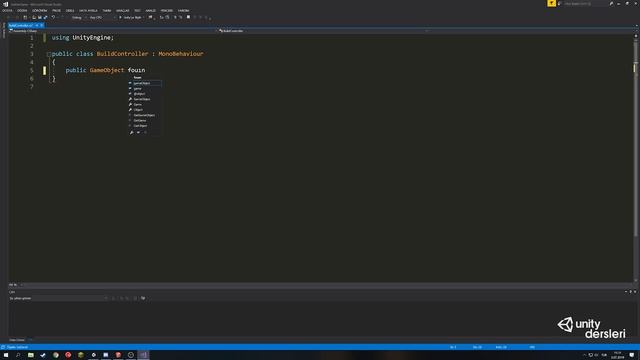Image resolution: width=640 pixels, height=360 pixels.
Task: Click 'UnityEngine' in the using statement
Action: [x=91, y=38]
